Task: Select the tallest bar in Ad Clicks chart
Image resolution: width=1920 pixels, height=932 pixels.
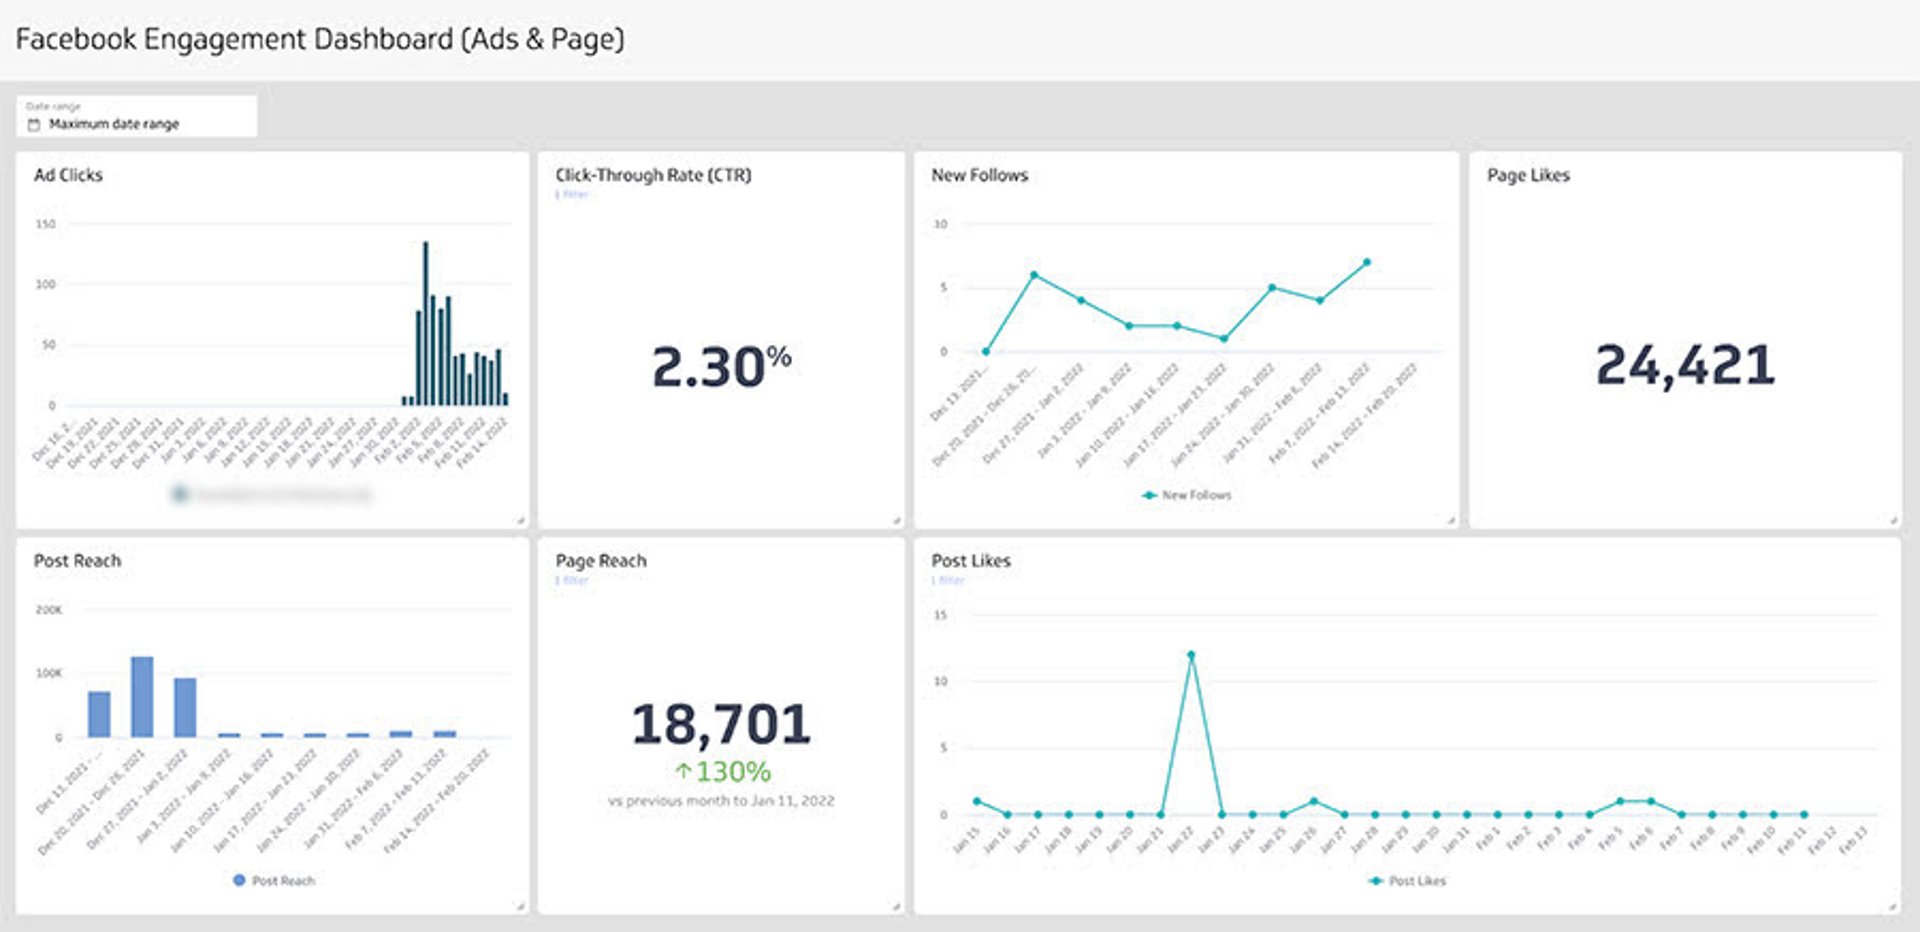Action: point(424,320)
